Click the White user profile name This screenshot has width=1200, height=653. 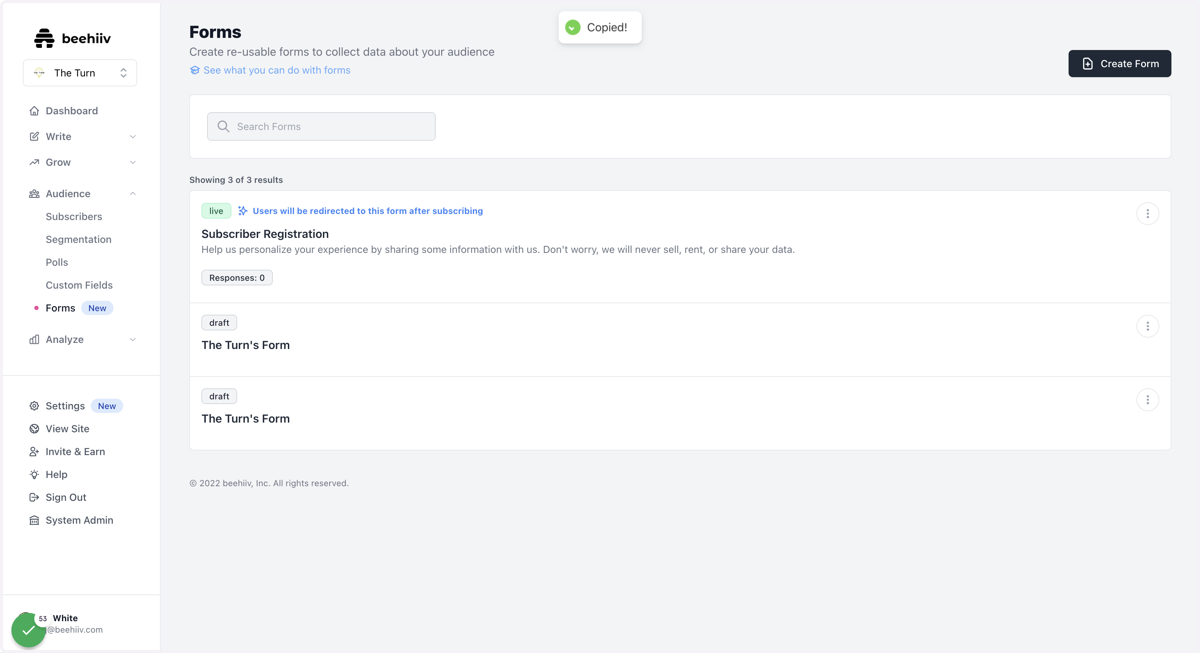click(x=65, y=619)
